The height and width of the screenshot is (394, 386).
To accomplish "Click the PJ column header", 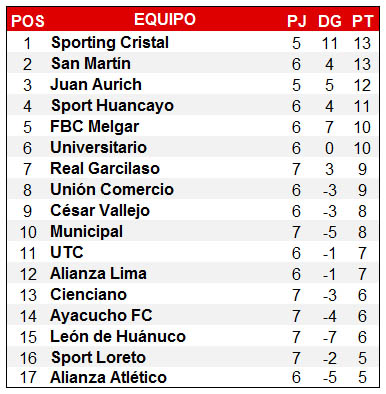I will point(297,21).
